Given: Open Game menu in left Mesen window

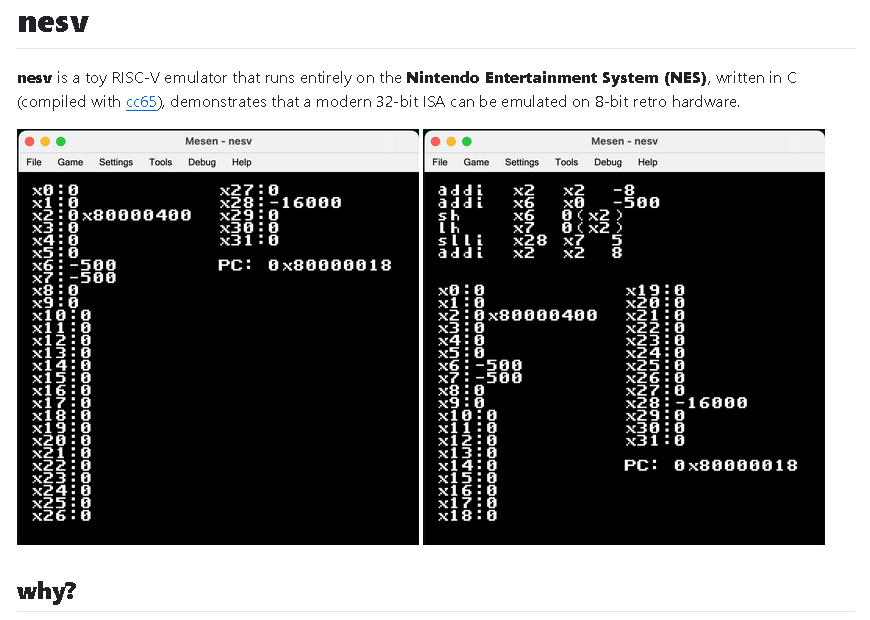Looking at the screenshot, I should click(70, 162).
